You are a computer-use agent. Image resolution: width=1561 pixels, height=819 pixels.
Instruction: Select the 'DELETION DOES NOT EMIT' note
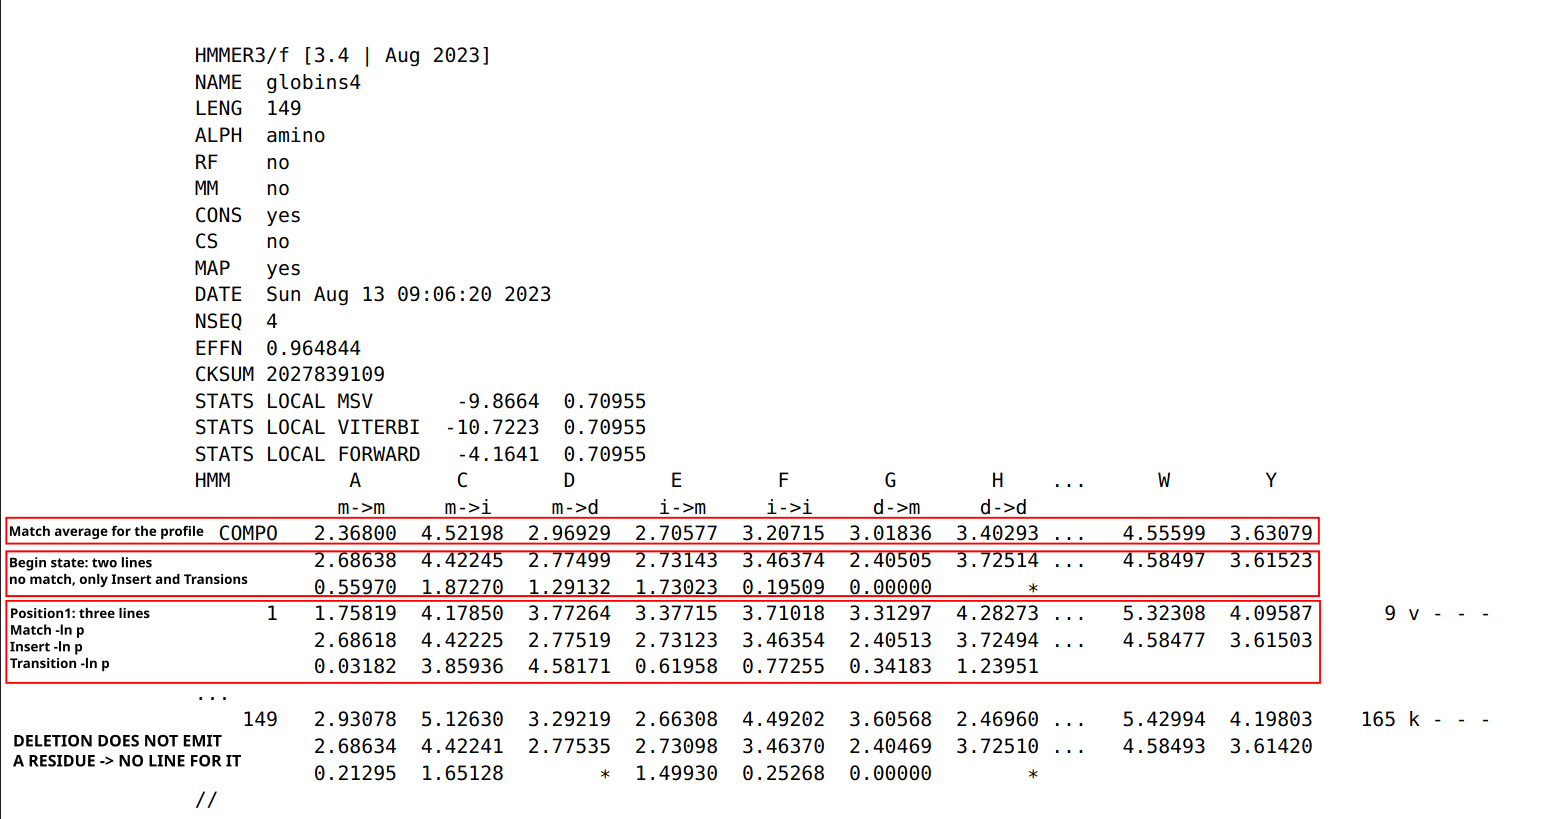118,741
